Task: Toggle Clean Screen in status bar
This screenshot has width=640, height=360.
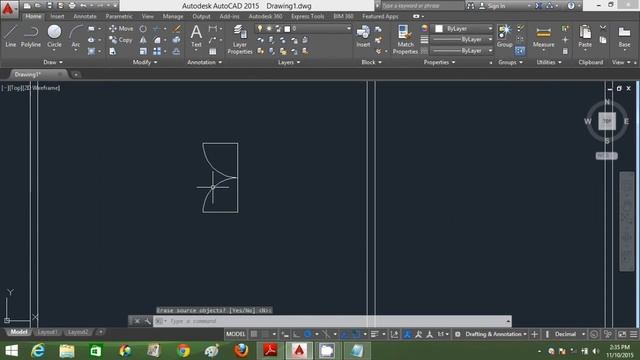Action: pos(622,334)
